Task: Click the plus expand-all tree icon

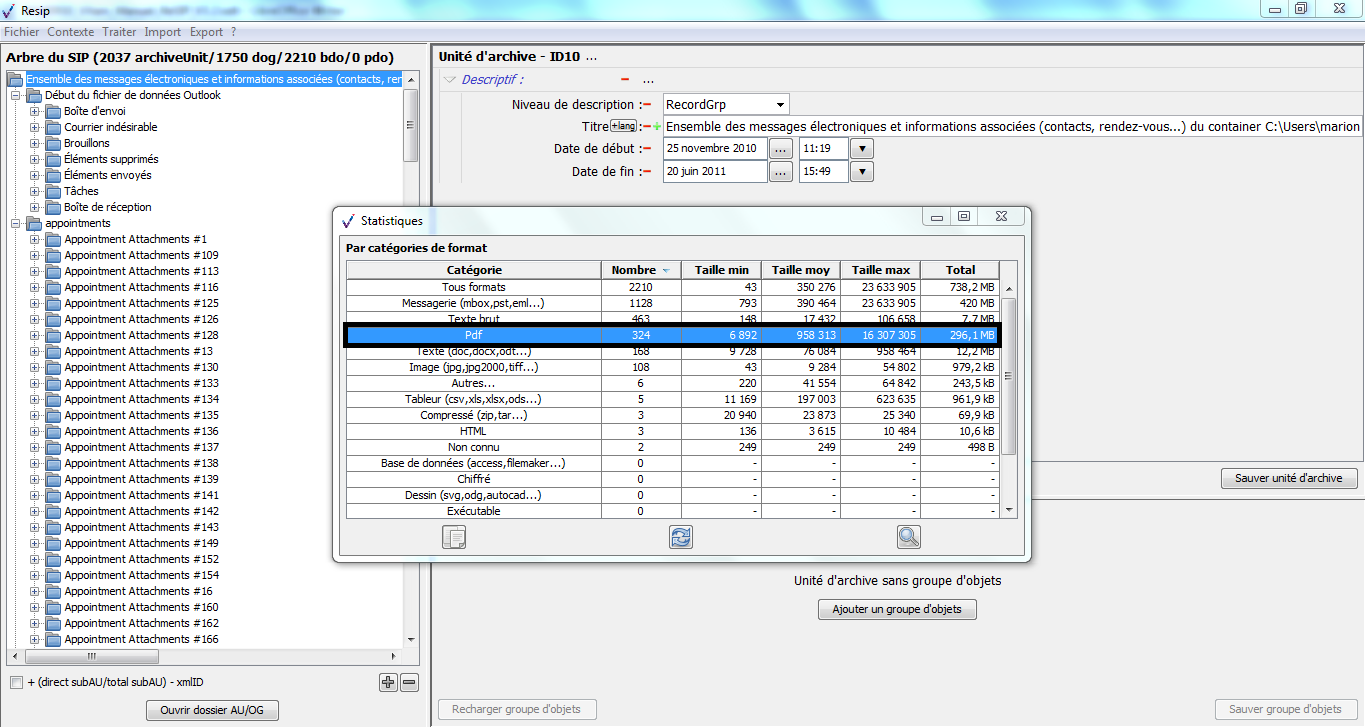Action: pyautogui.click(x=389, y=682)
